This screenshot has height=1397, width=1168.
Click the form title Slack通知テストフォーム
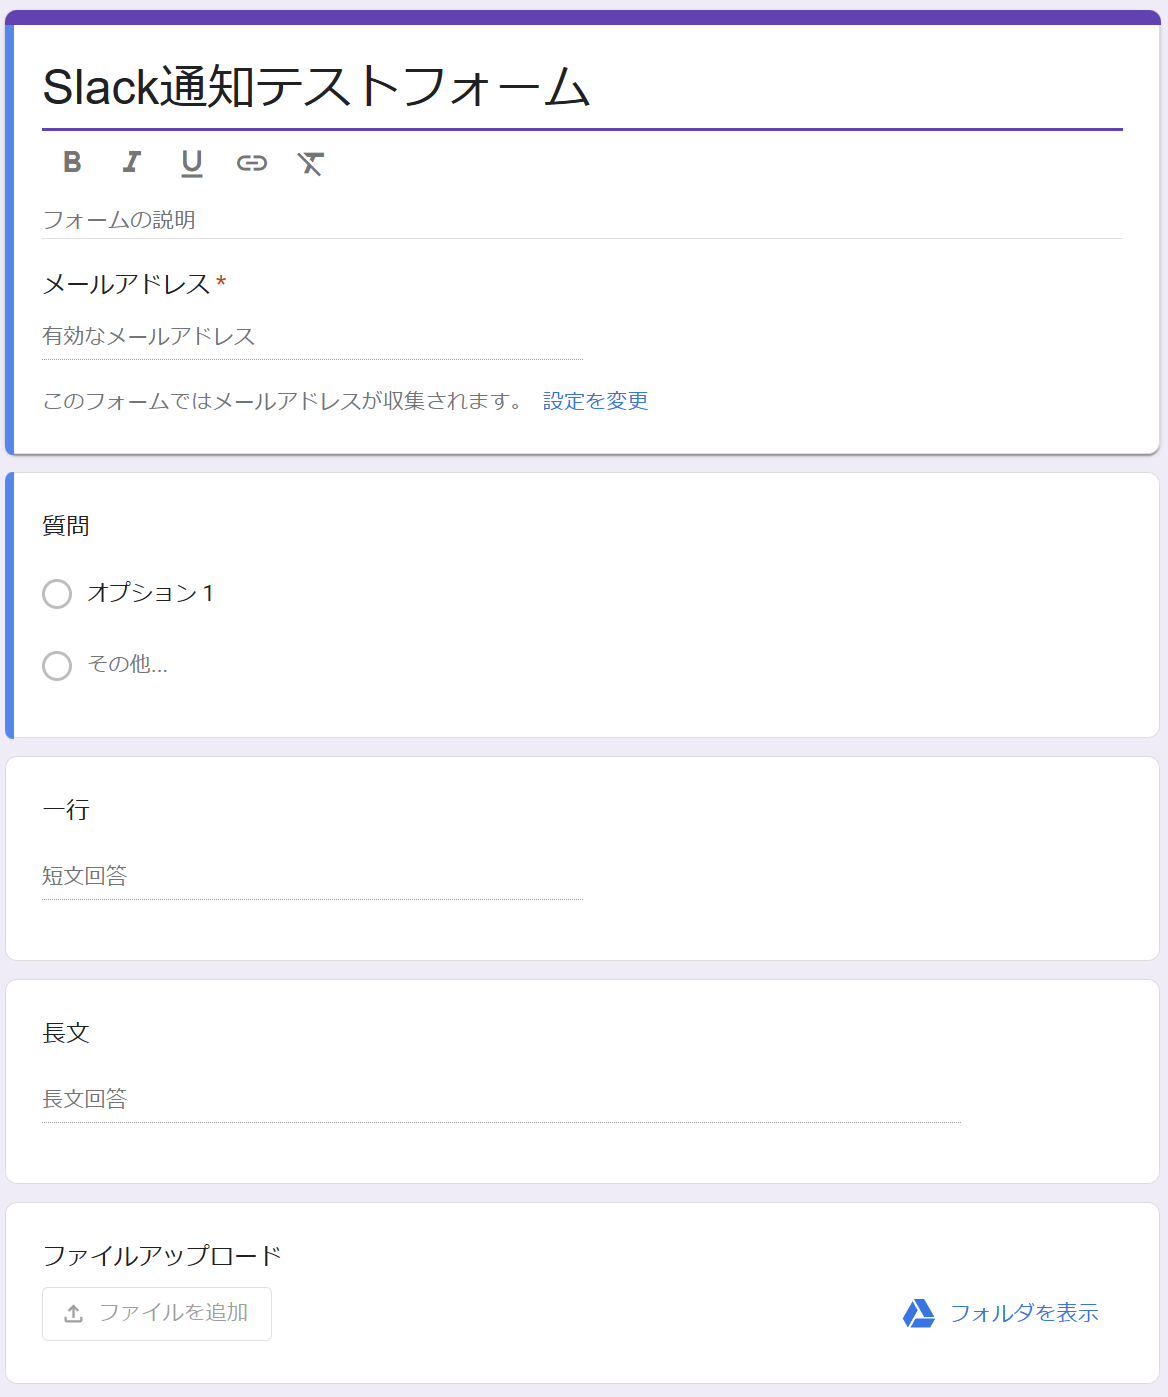coord(316,87)
